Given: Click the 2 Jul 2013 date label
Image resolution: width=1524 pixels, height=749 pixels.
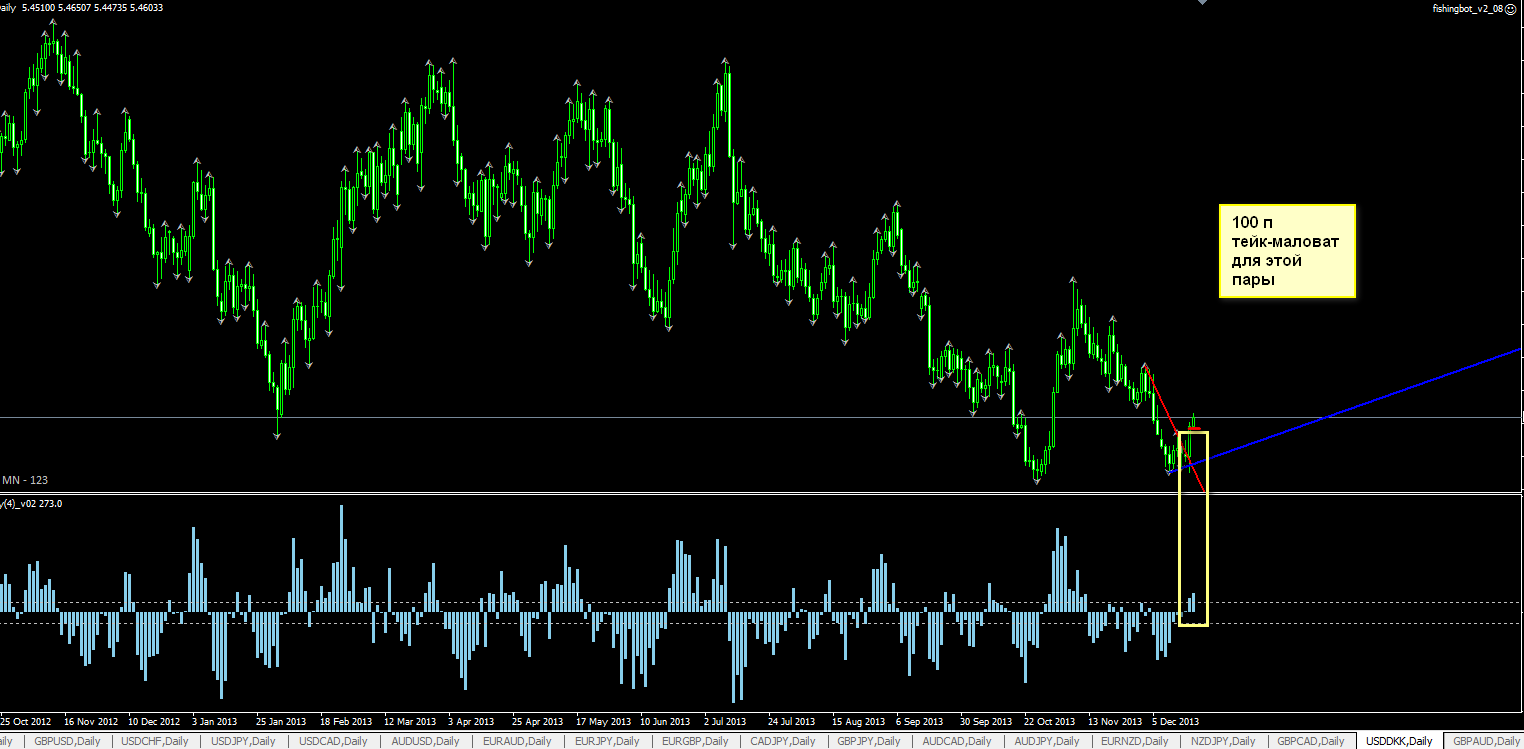Looking at the screenshot, I should (725, 721).
